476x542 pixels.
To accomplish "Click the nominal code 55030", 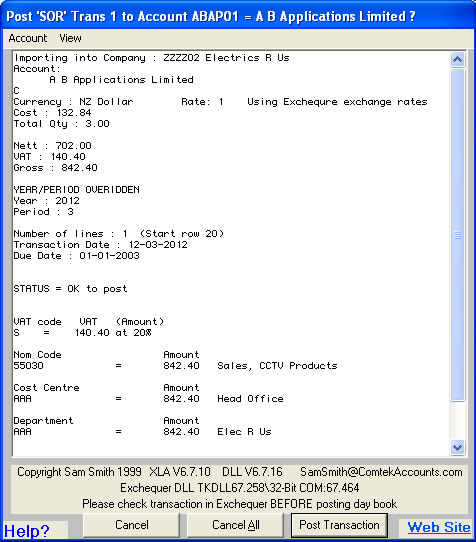I will pyautogui.click(x=28, y=366).
